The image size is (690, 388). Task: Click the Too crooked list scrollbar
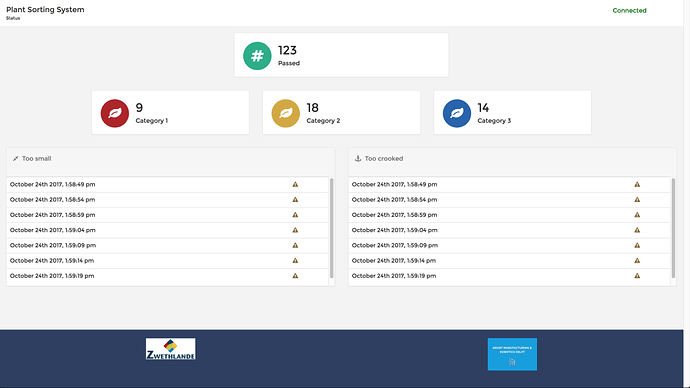[x=673, y=228]
